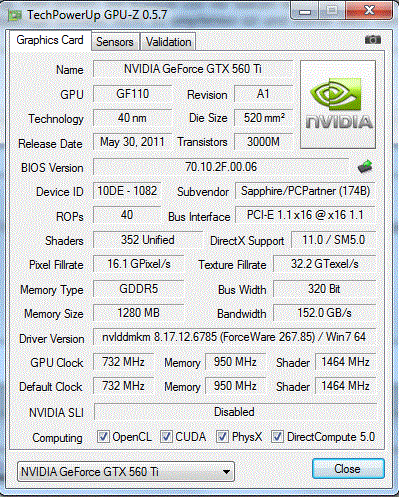399x497 pixels.
Task: Minimize the GPU-Z window
Action: click(x=305, y=12)
